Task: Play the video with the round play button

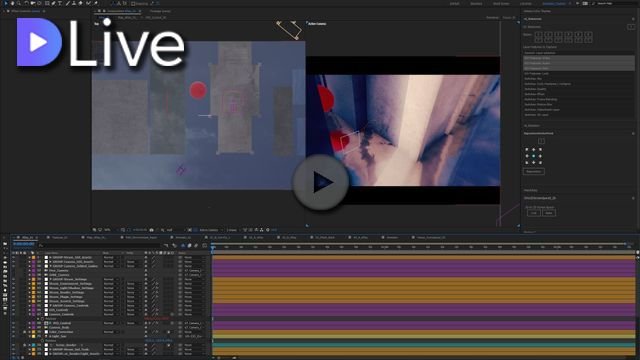Action: tap(321, 182)
